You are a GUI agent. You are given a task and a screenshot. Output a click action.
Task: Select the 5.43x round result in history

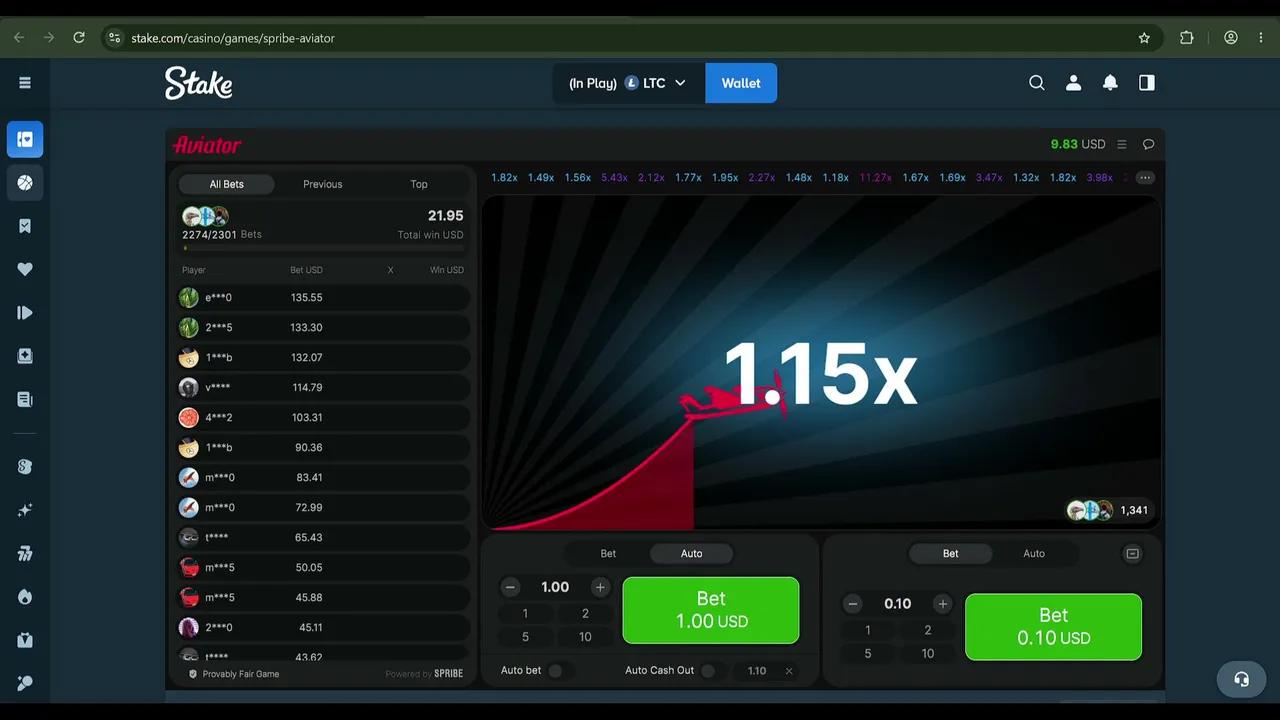614,178
